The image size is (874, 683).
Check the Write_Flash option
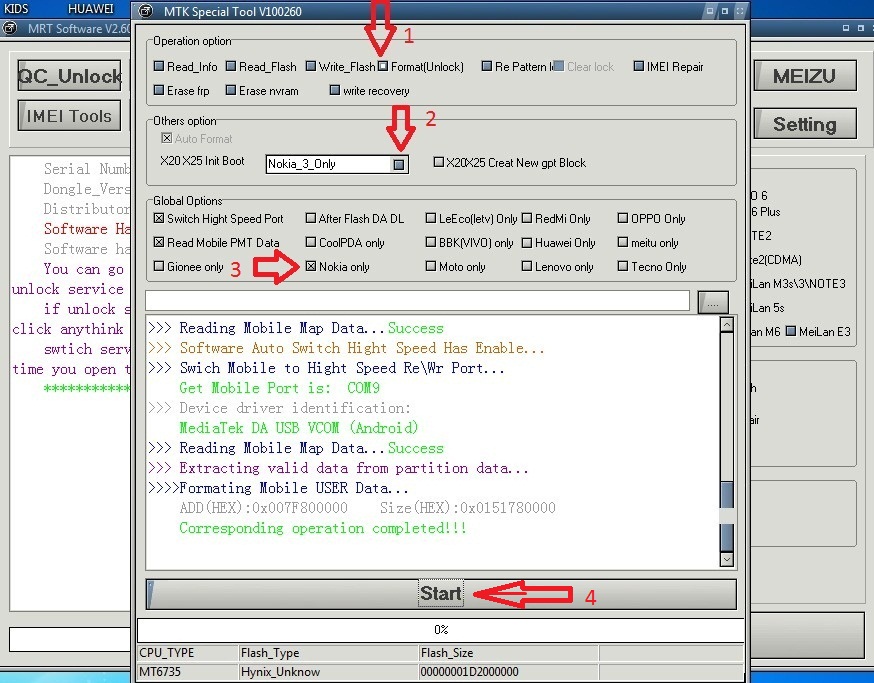click(311, 66)
